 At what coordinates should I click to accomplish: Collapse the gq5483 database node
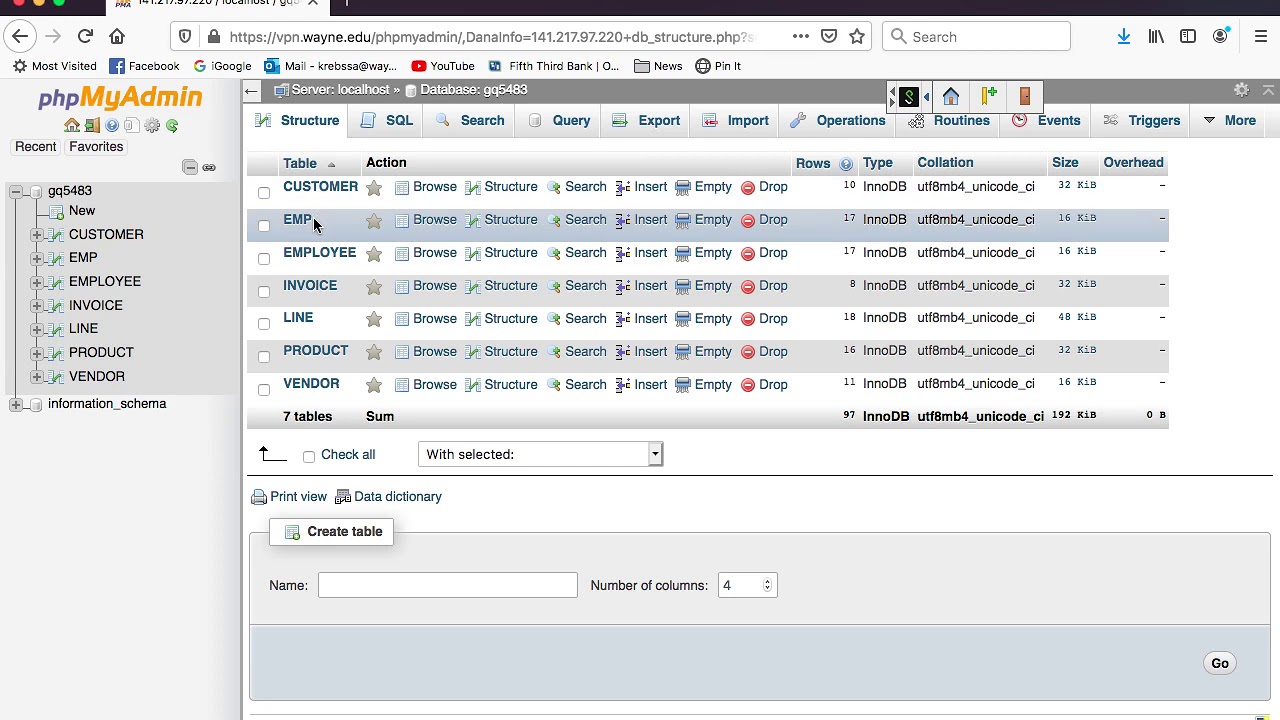[x=16, y=191]
